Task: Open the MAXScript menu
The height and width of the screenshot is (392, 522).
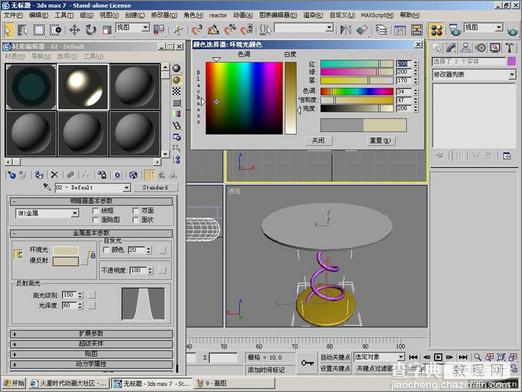Action: [377, 15]
